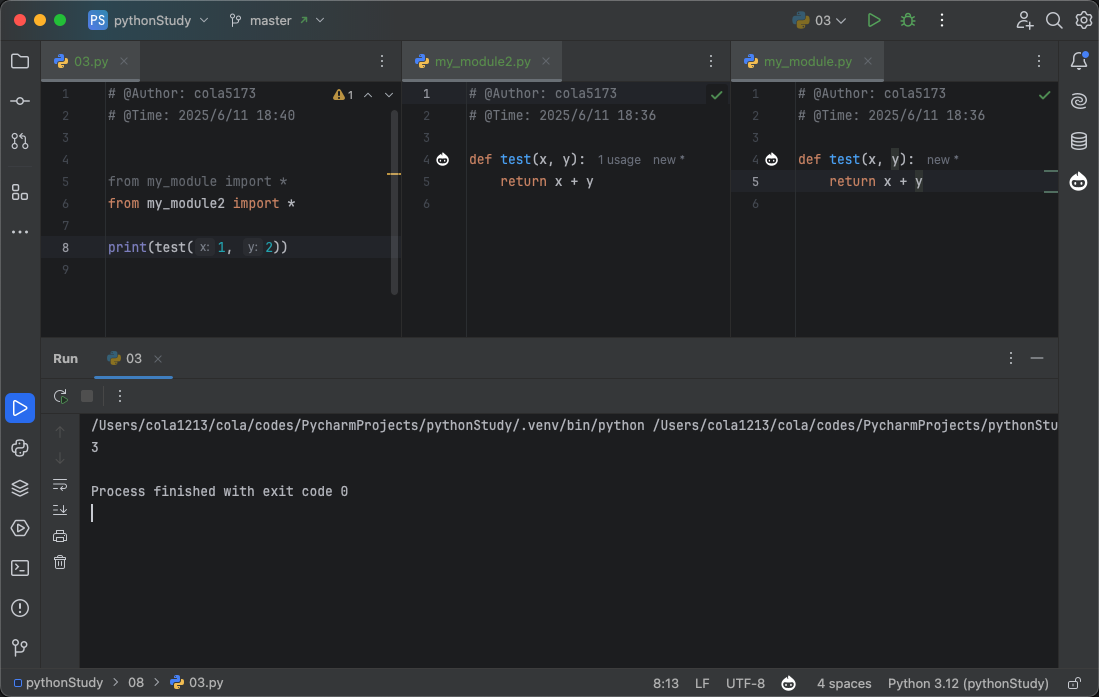The height and width of the screenshot is (697, 1099).
Task: Open the Database tool window
Action: click(1079, 141)
